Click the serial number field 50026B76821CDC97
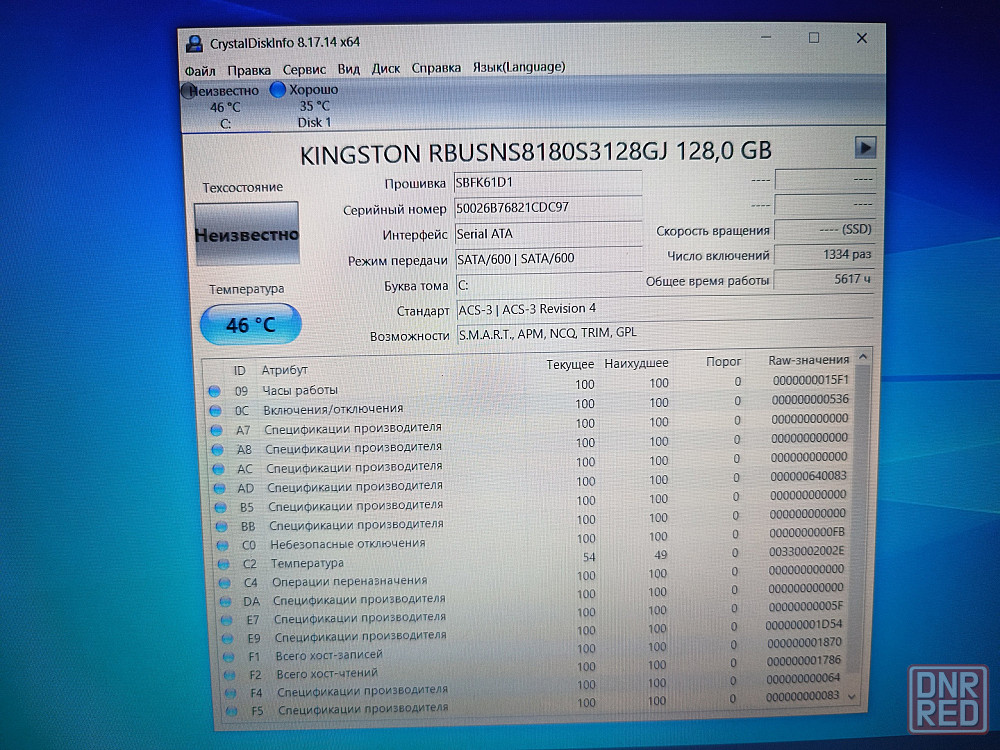This screenshot has width=1000, height=750. point(548,207)
